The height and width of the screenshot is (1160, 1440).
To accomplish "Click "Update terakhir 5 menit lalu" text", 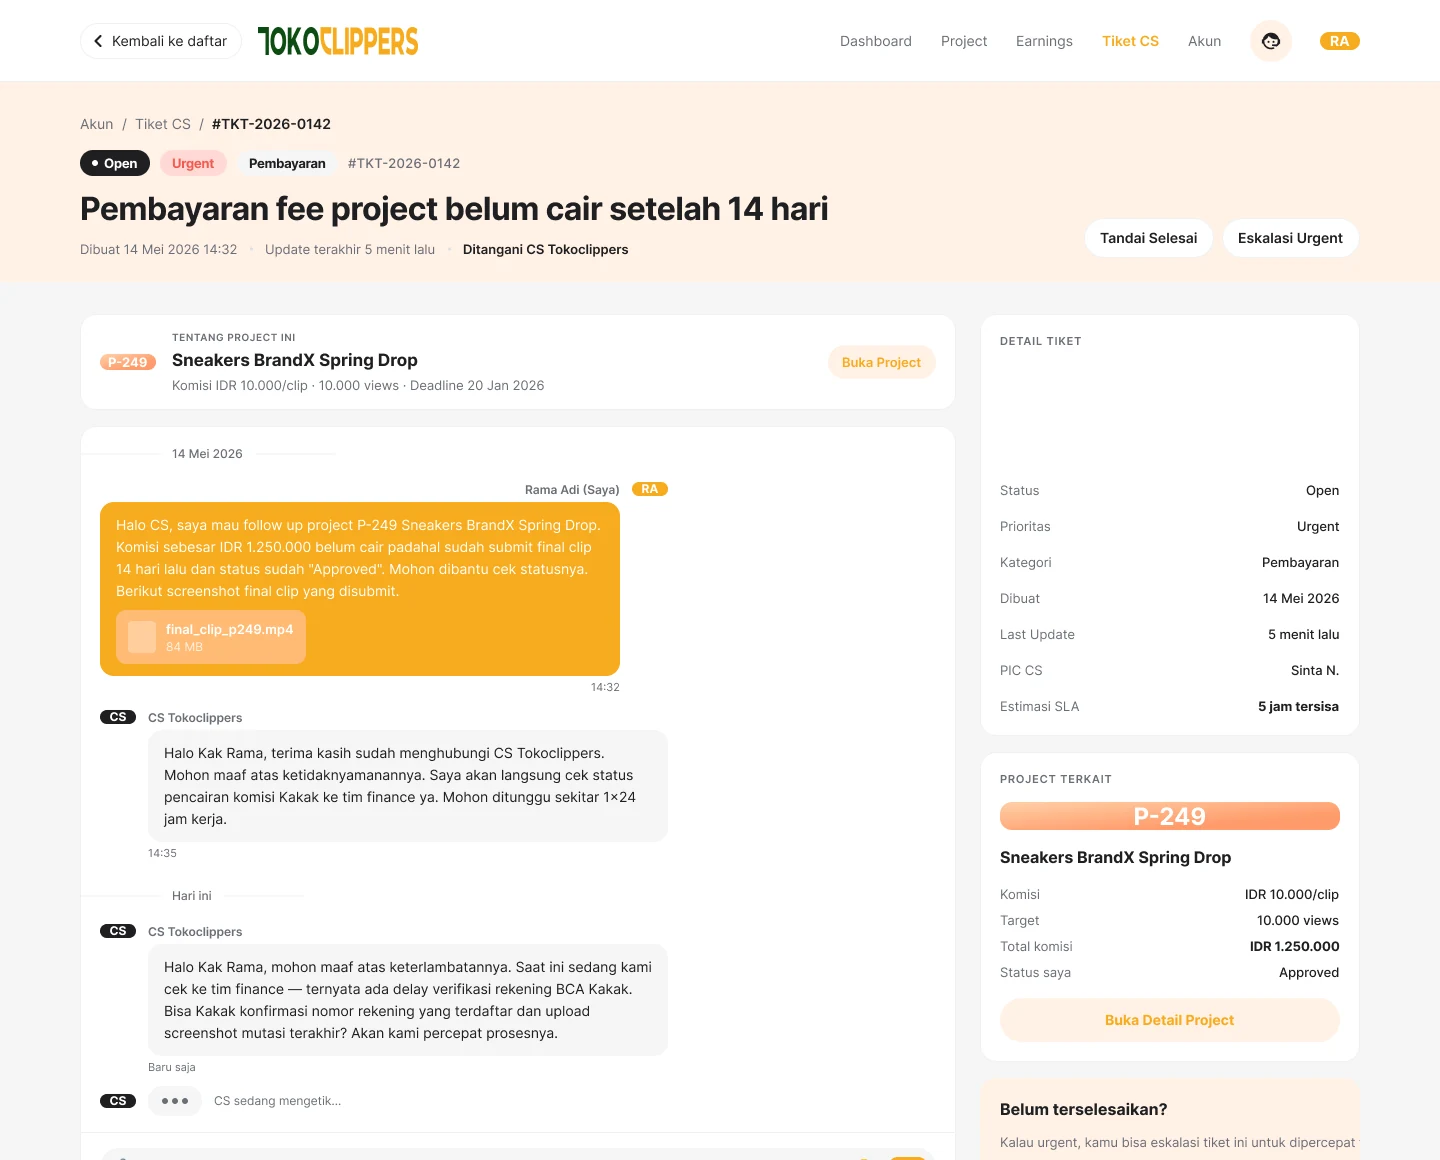I will [x=350, y=249].
